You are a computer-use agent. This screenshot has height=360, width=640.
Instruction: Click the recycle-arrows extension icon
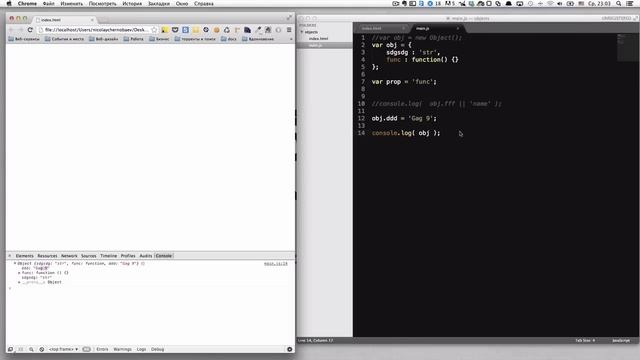227,30
